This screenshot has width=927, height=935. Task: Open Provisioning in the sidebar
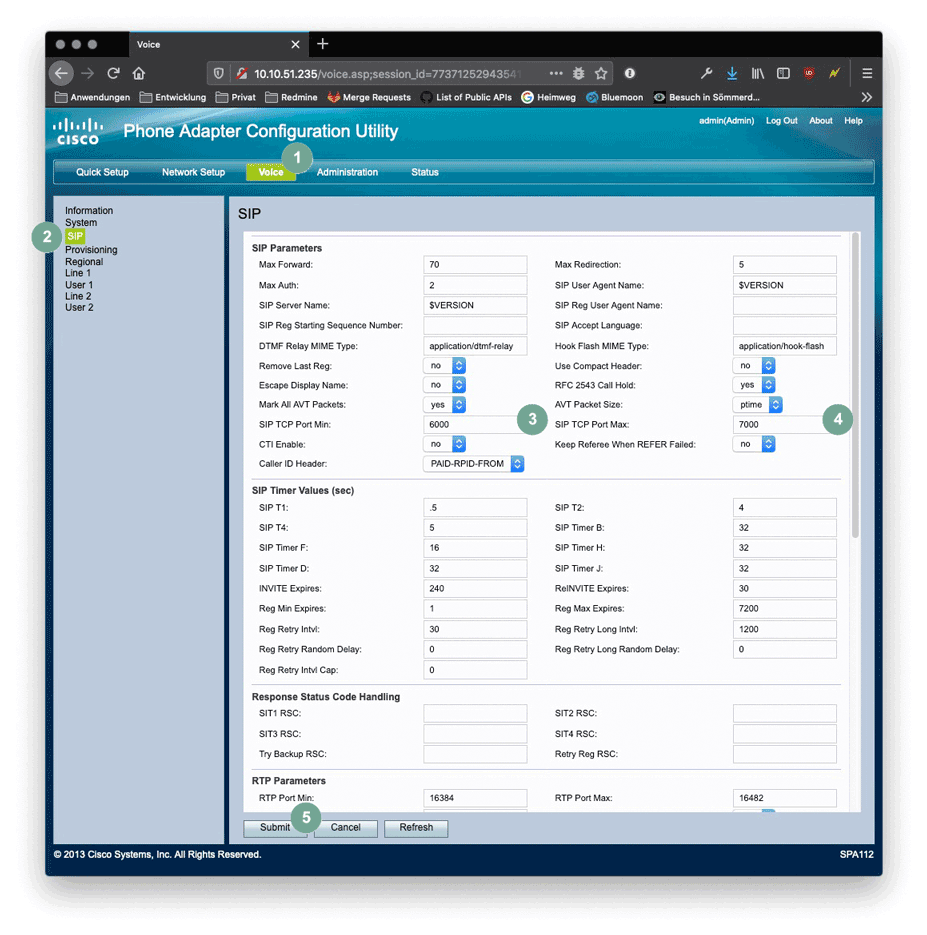[x=91, y=249]
